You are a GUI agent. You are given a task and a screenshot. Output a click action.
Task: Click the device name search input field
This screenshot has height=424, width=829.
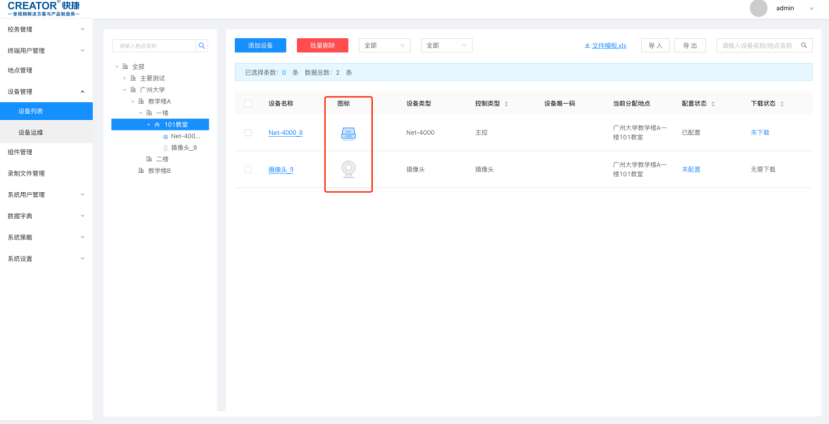click(757, 46)
